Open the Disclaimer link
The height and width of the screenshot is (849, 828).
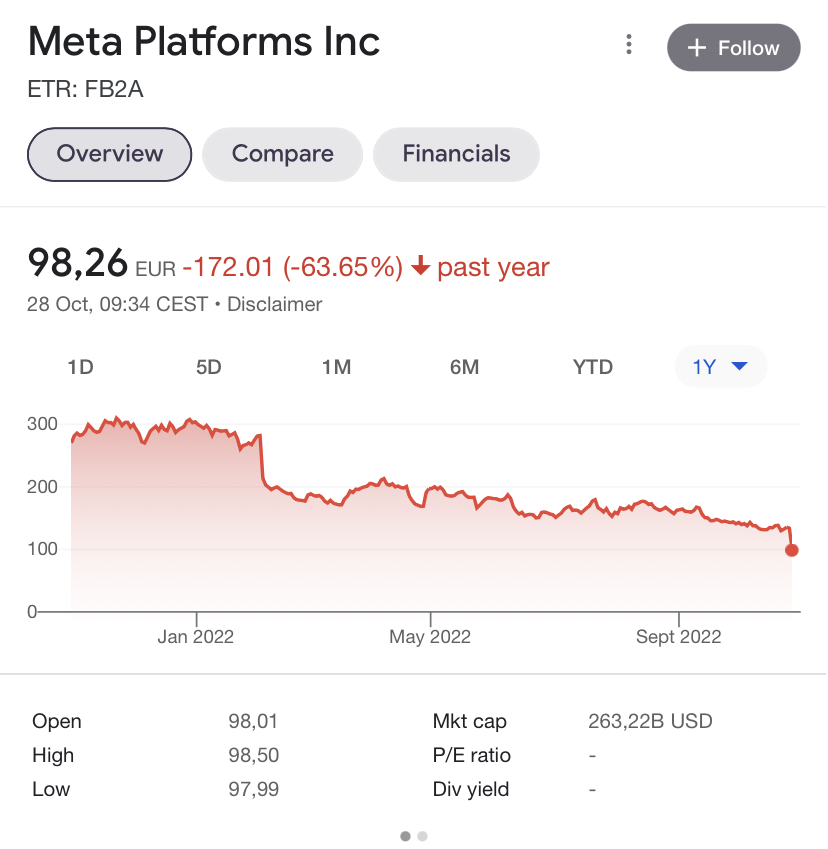coord(275,305)
